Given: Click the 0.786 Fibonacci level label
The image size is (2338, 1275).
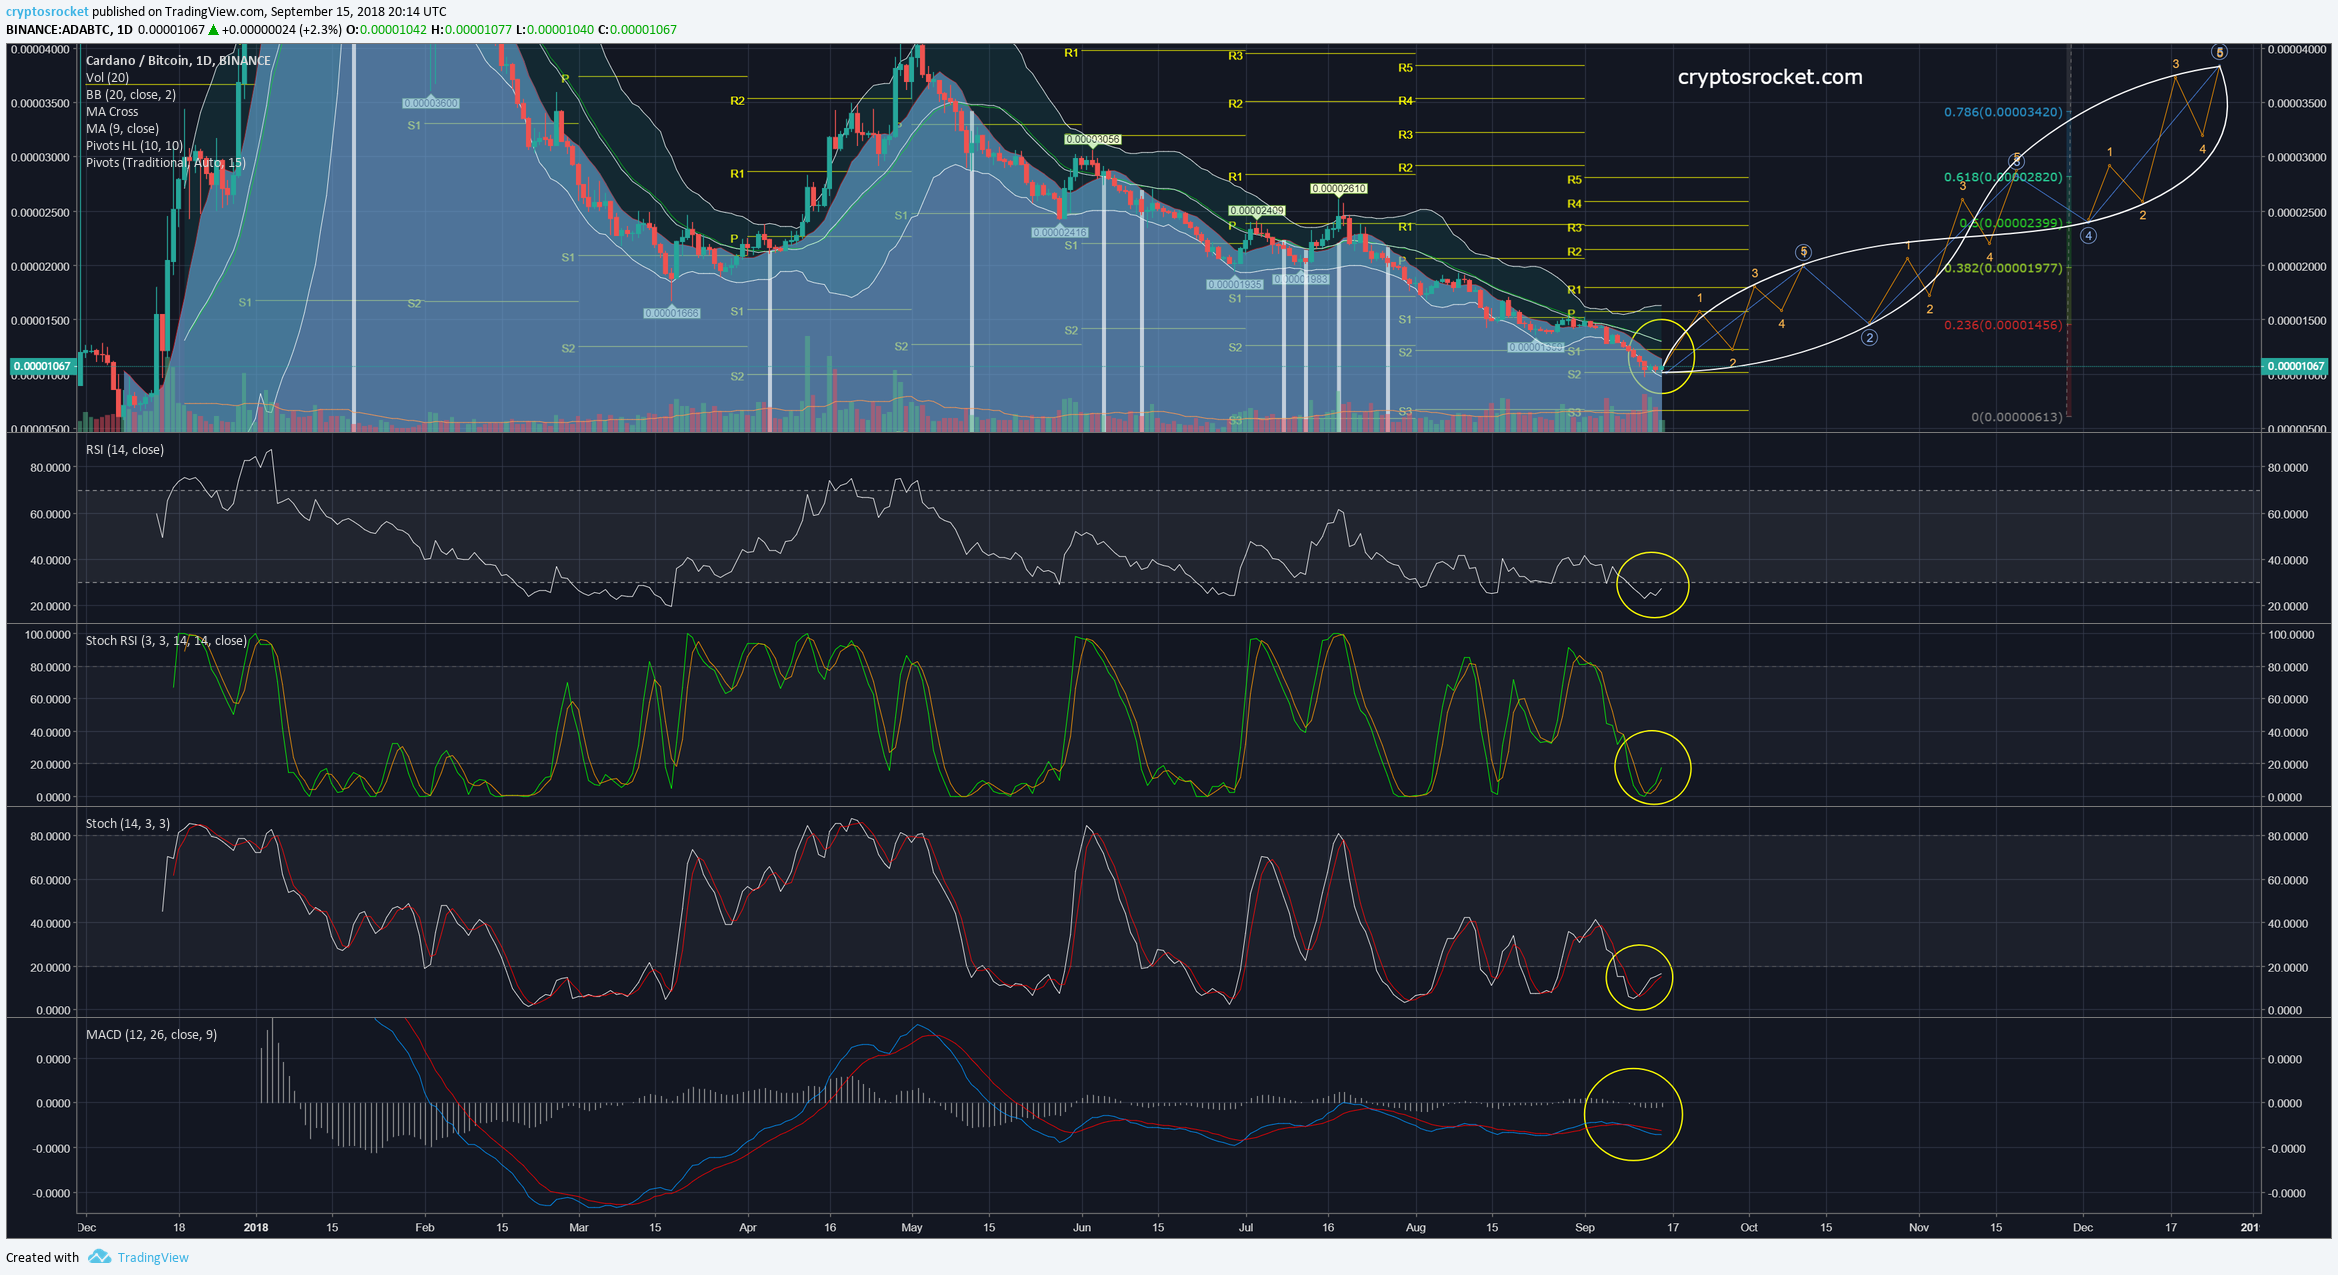Looking at the screenshot, I should 2002,112.
